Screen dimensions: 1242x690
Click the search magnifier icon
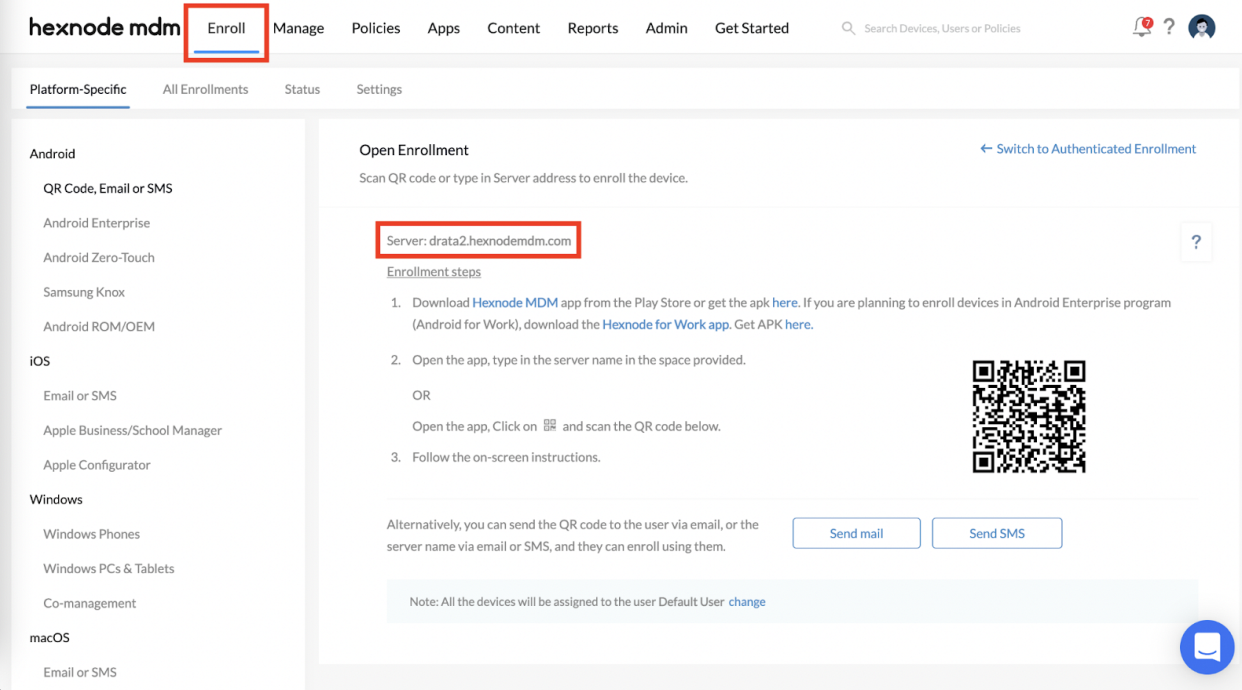click(848, 28)
